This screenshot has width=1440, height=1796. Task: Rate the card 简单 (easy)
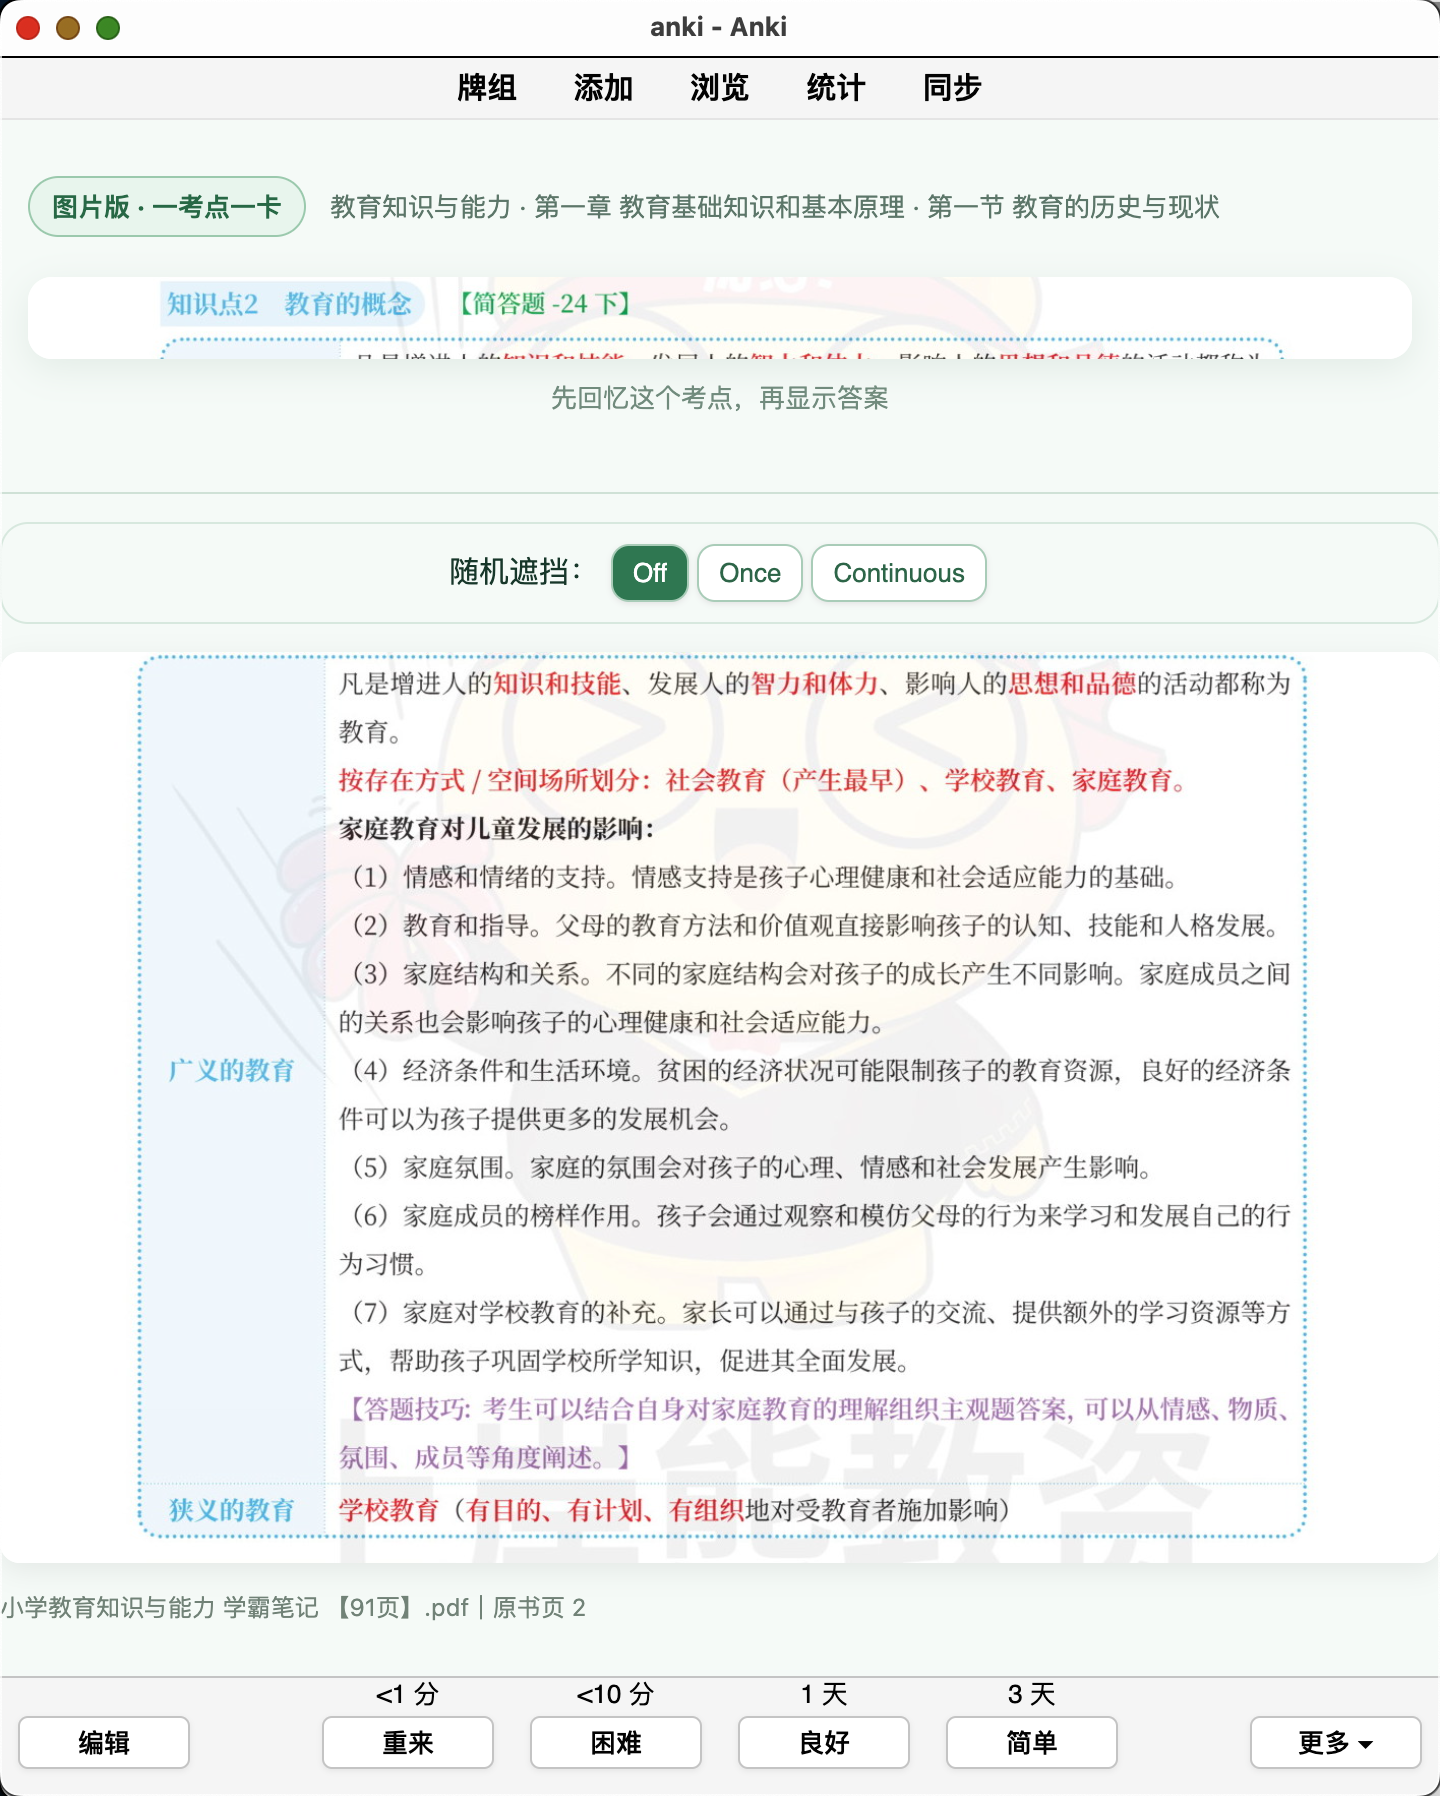click(1032, 1743)
